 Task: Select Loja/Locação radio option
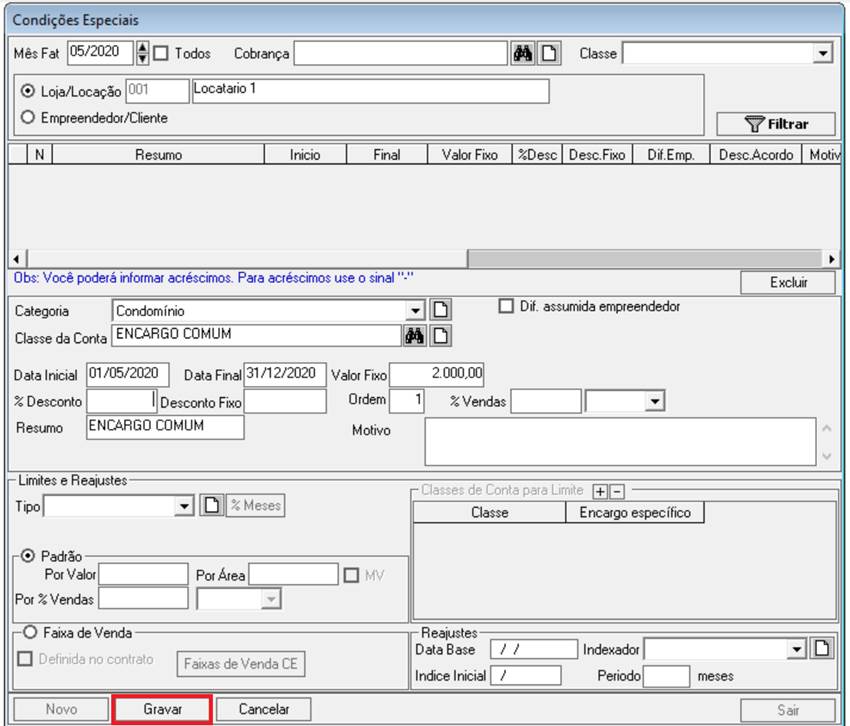[28, 91]
